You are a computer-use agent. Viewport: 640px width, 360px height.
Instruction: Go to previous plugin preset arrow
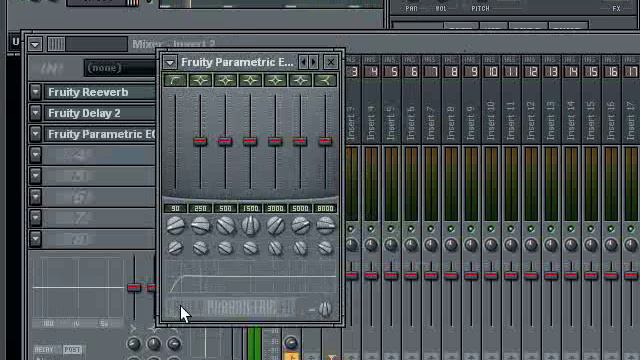303,62
